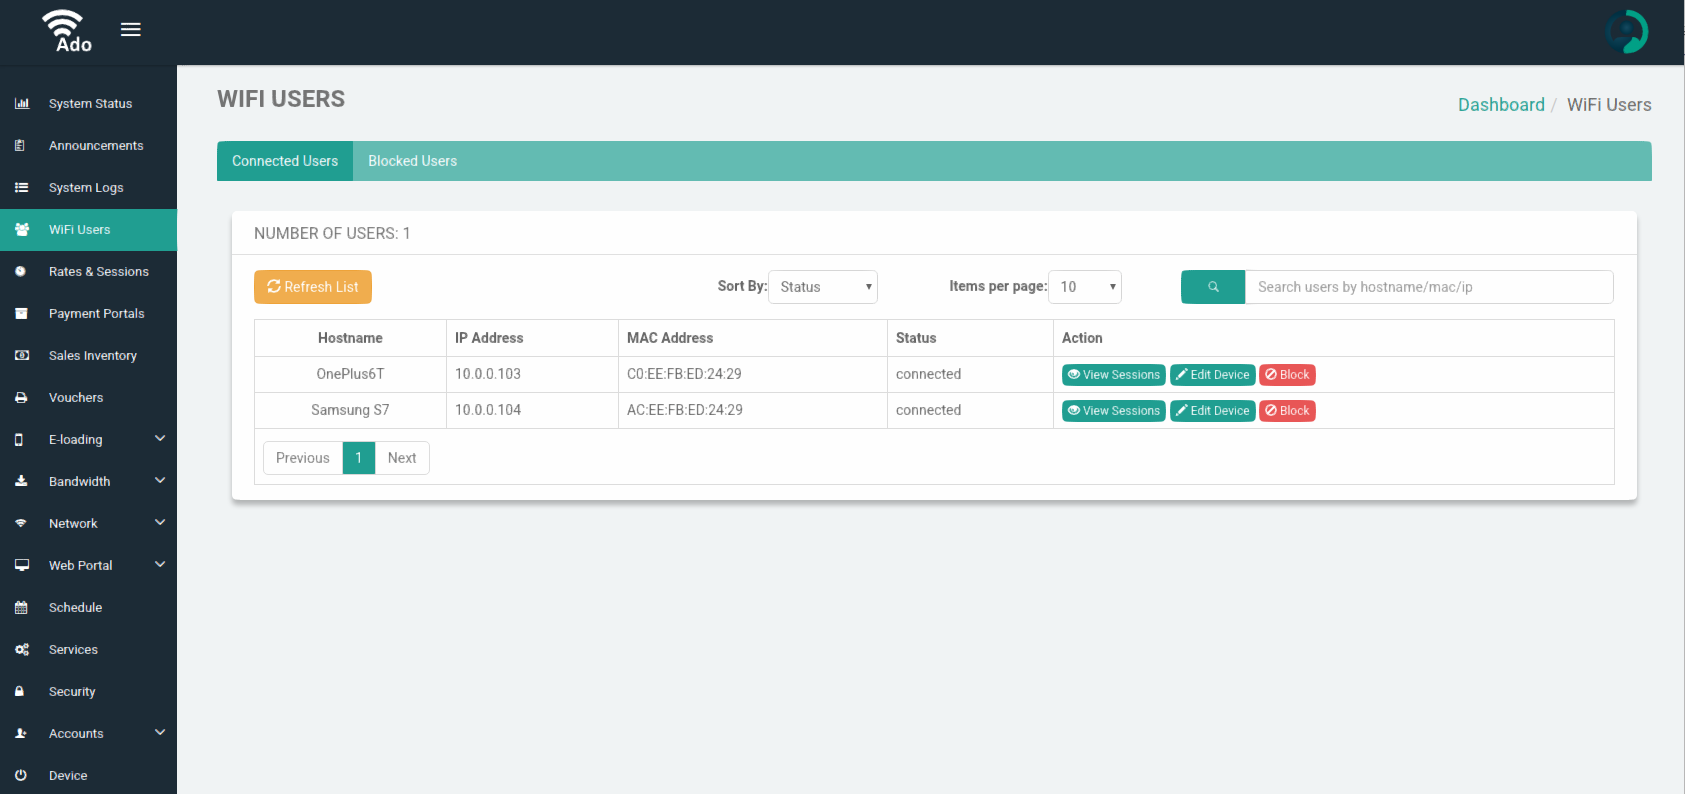Screen dimensions: 1685x794
Task: Click the Schedule calendar icon
Action: click(21, 608)
